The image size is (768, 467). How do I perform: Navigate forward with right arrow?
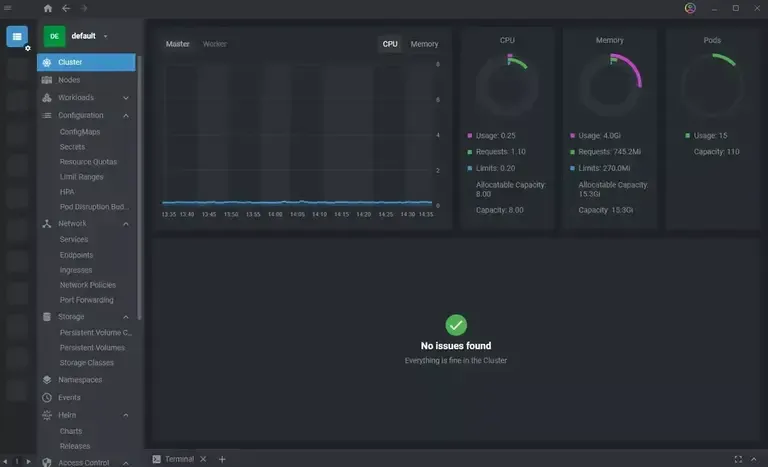(84, 8)
